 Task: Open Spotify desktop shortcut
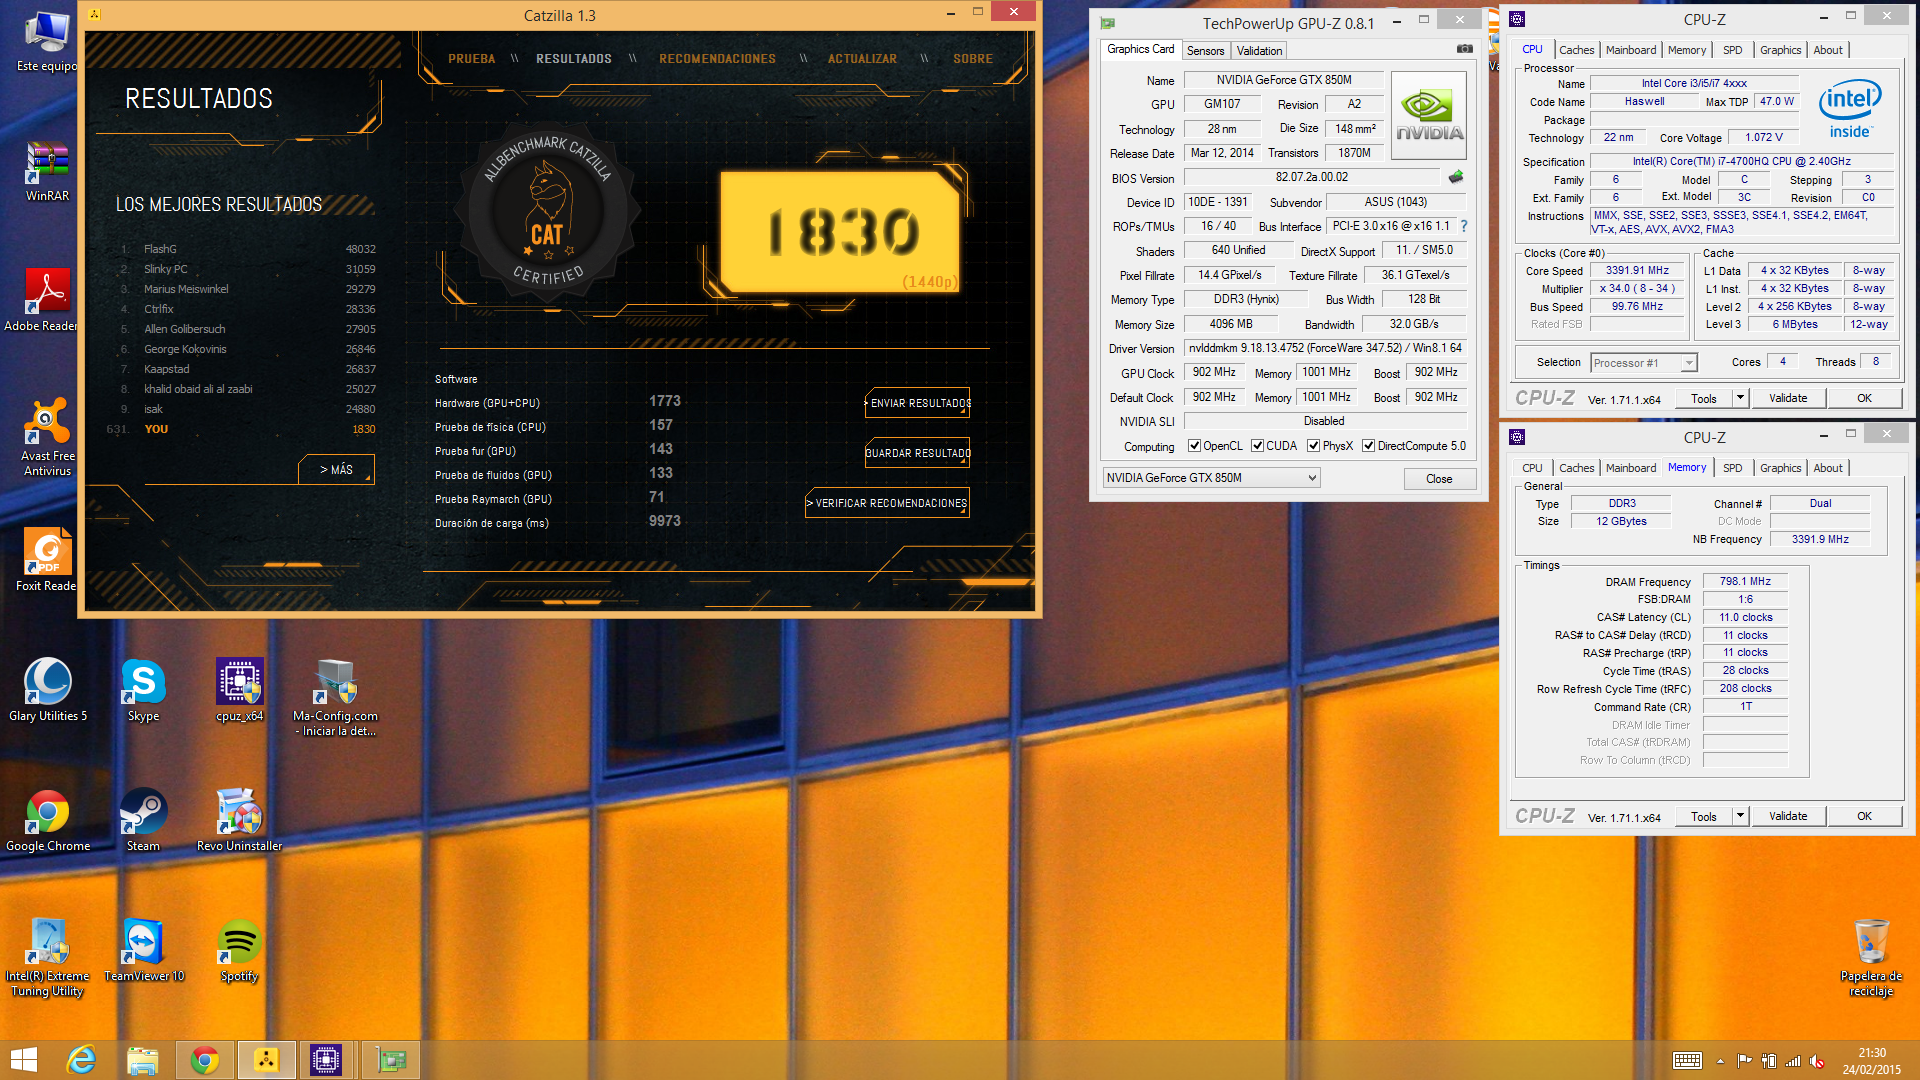point(239,950)
